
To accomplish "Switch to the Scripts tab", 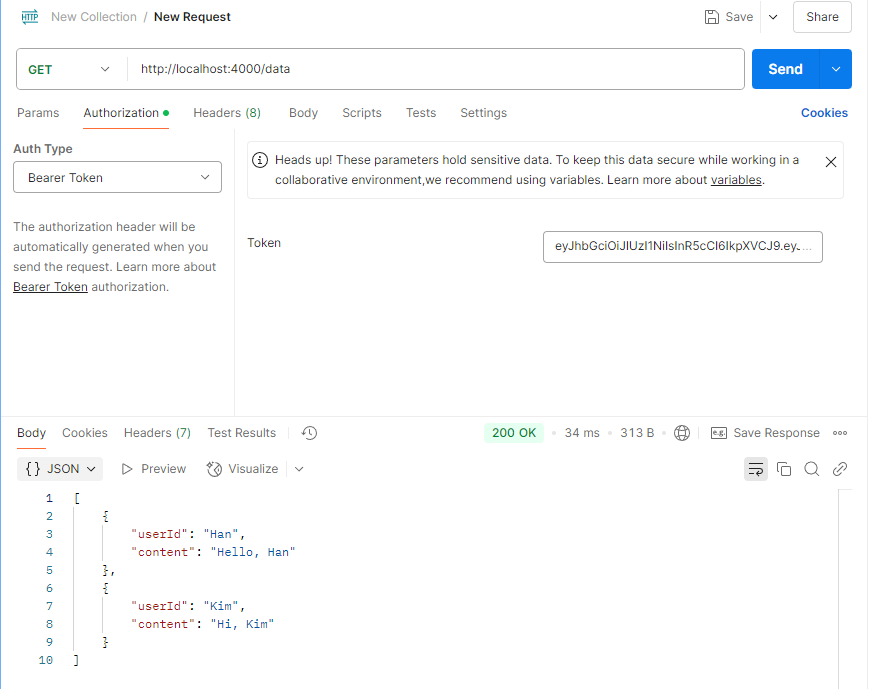I will coord(361,113).
